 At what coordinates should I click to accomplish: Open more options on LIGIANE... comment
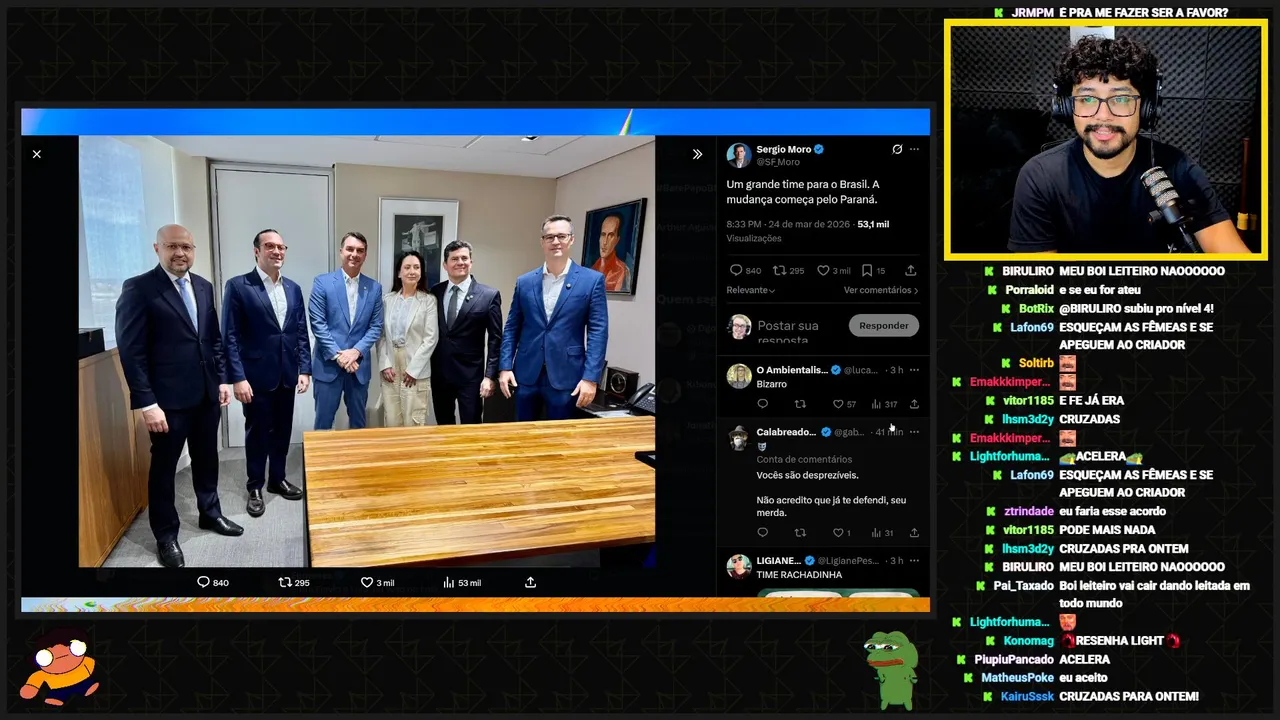(914, 560)
